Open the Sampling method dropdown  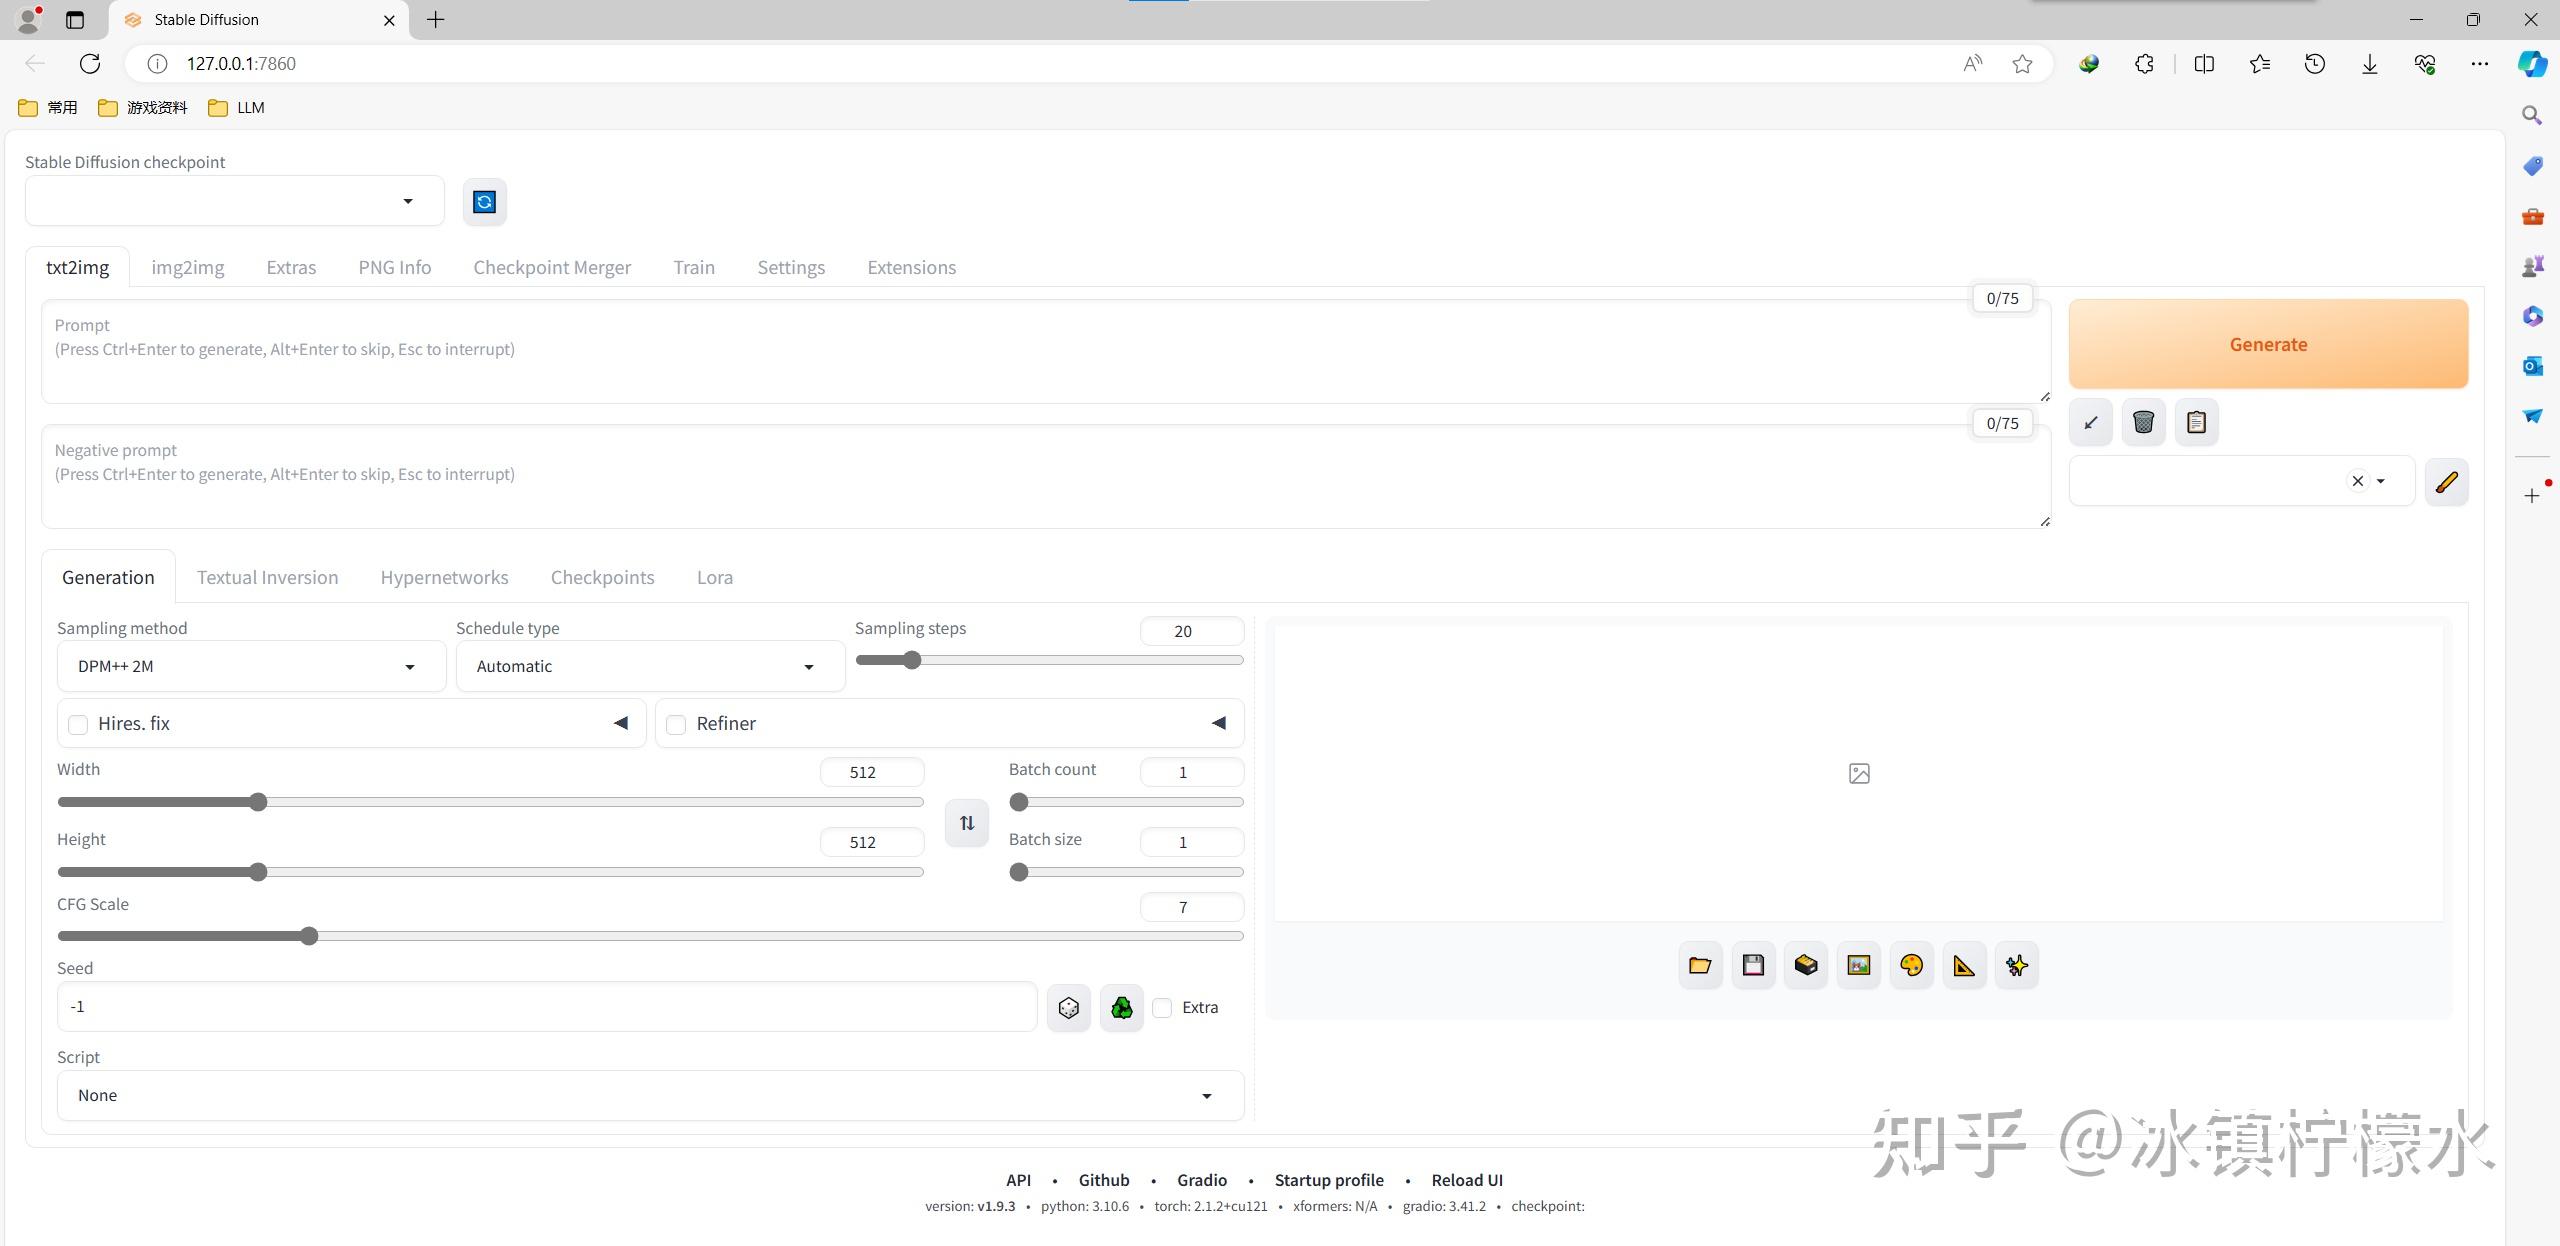point(250,667)
